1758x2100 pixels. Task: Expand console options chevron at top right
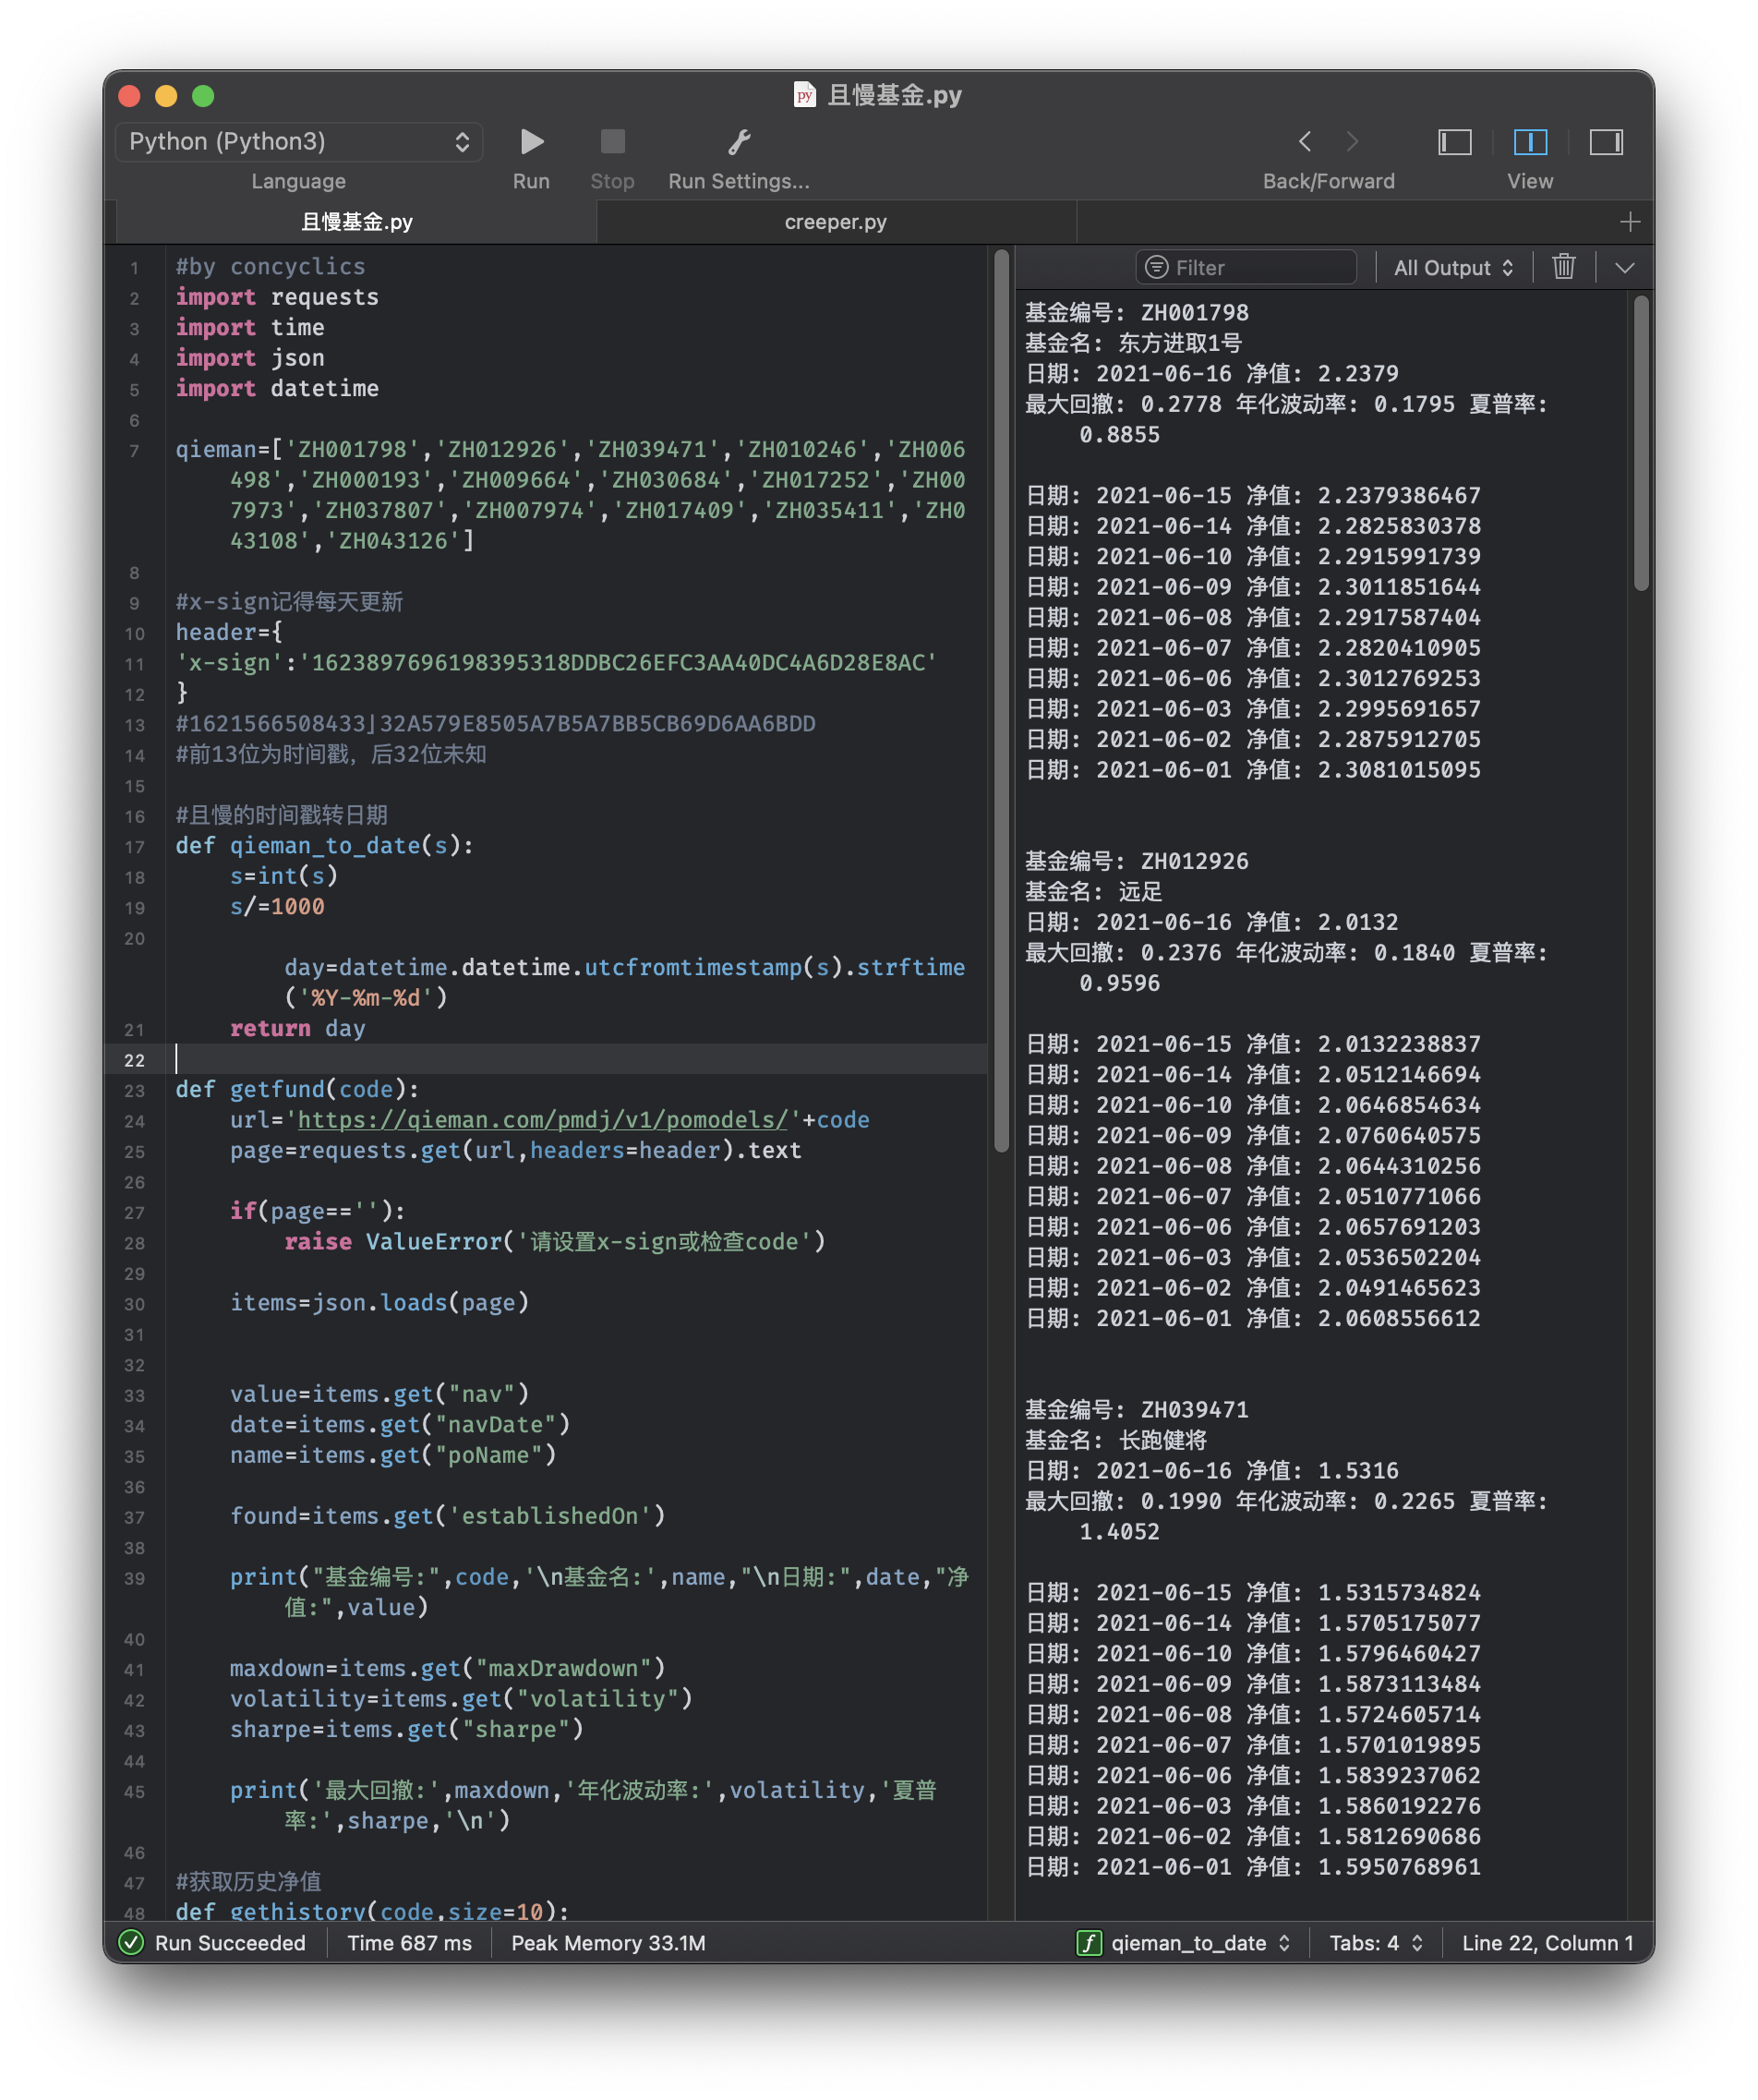point(1625,267)
